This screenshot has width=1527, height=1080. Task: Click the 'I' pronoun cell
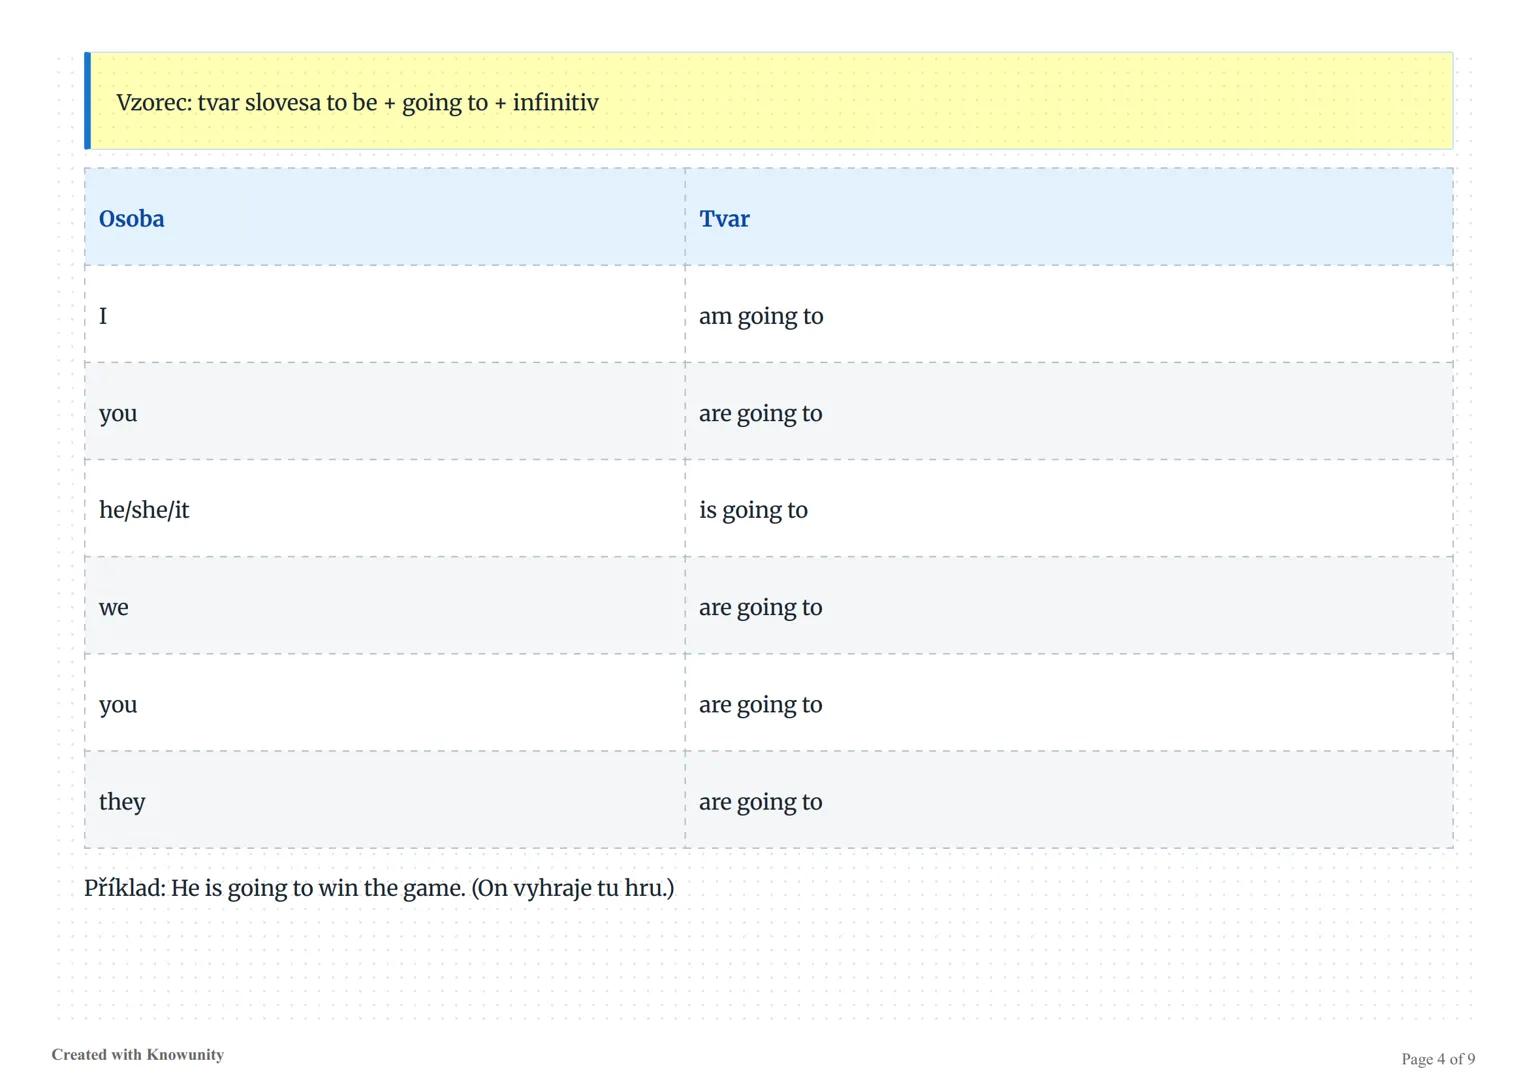pyautogui.click(x=103, y=316)
